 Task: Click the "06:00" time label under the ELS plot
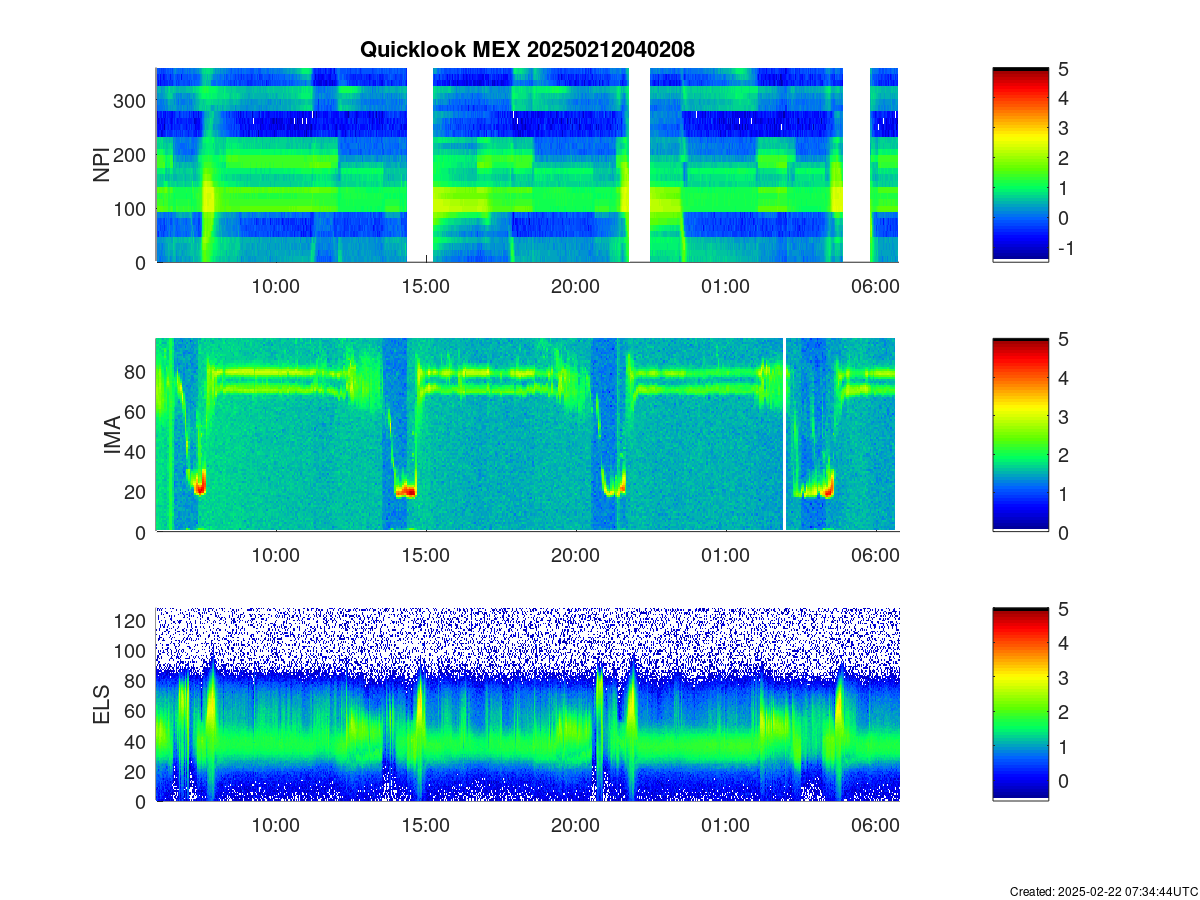tap(875, 825)
